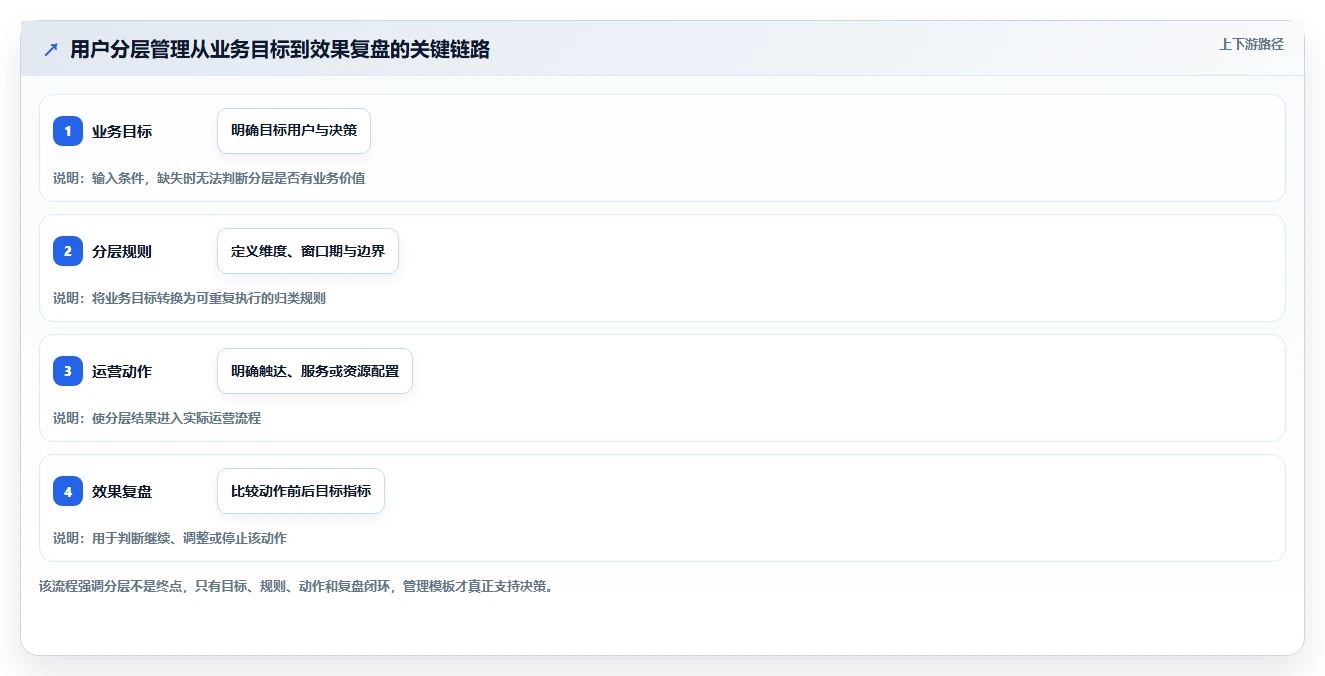1325x676 pixels.
Task: Click the note 用于判断继续、调整或停止该动作
Action: point(189,538)
